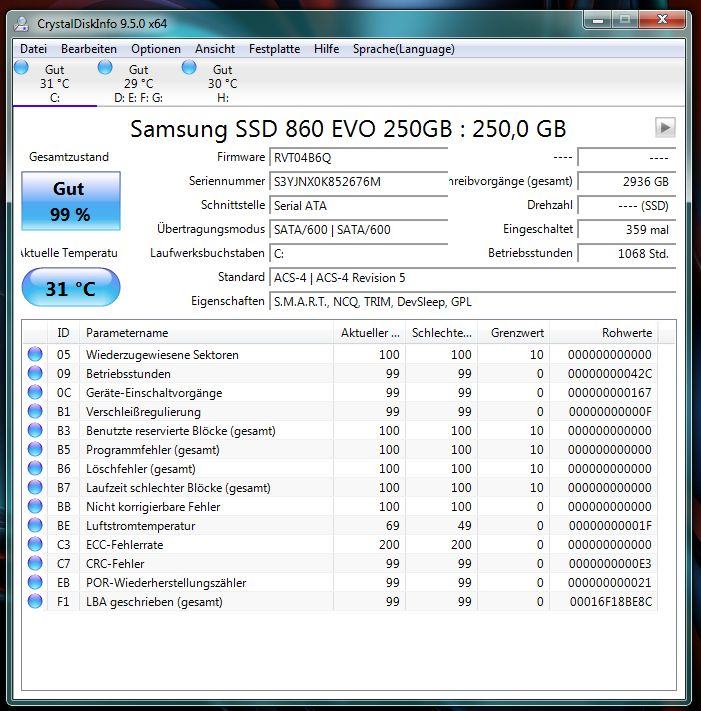Select the Luftstromtemperatur parameter text
701x711 pixels.
[141, 526]
